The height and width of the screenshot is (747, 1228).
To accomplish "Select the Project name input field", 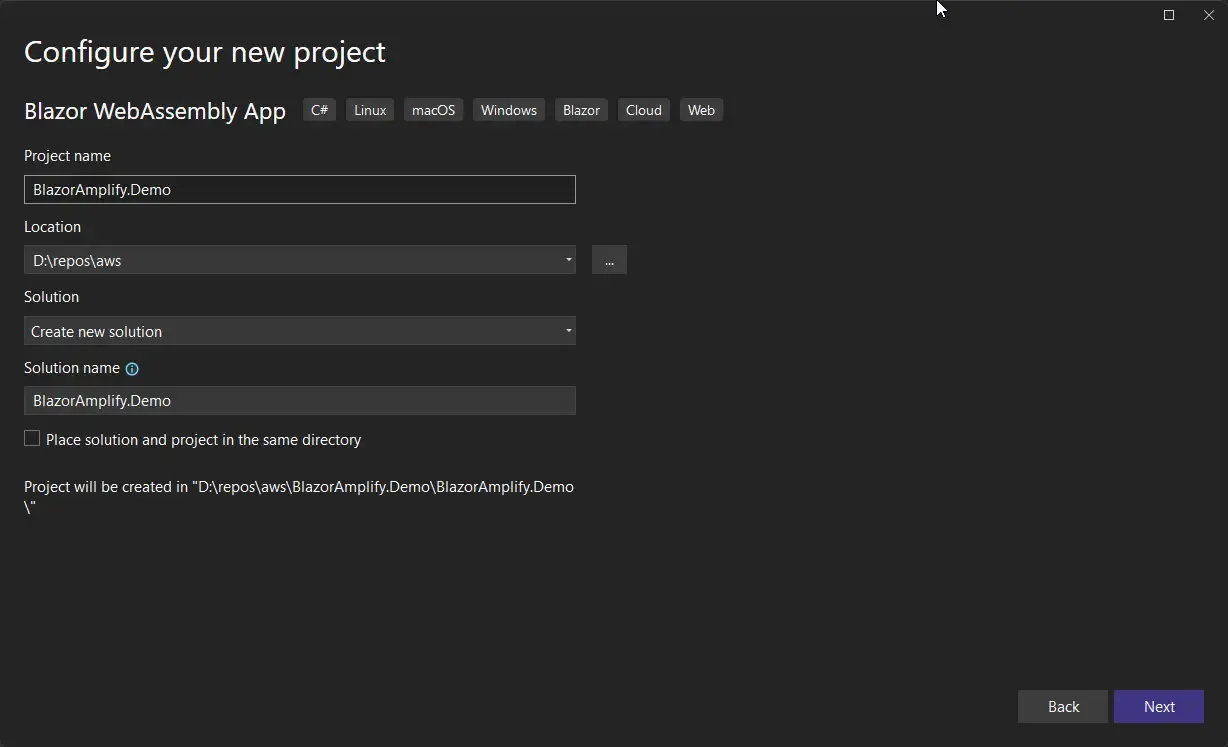I will (300, 189).
